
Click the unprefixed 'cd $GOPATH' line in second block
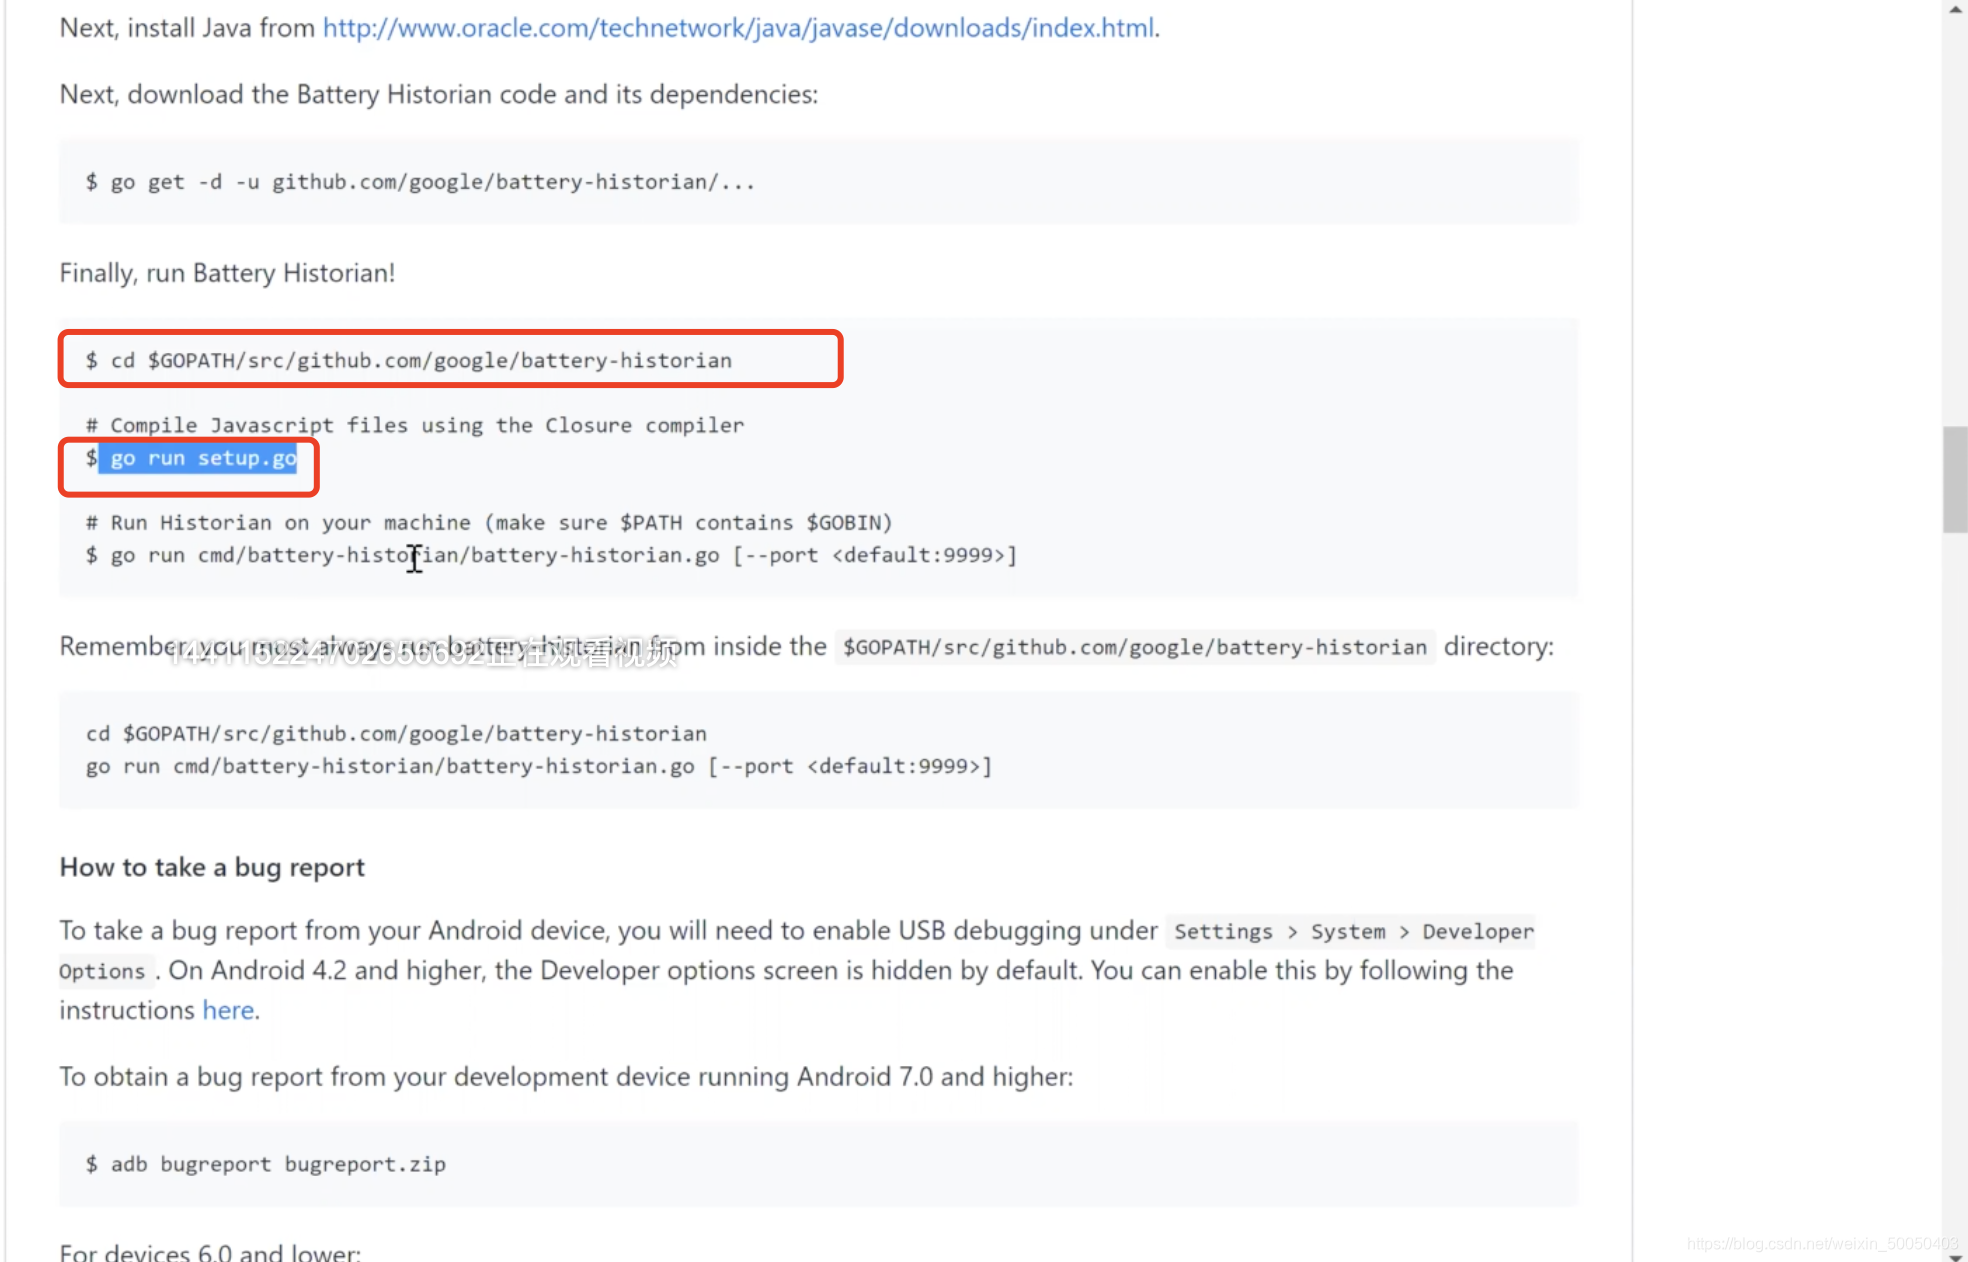[396, 733]
